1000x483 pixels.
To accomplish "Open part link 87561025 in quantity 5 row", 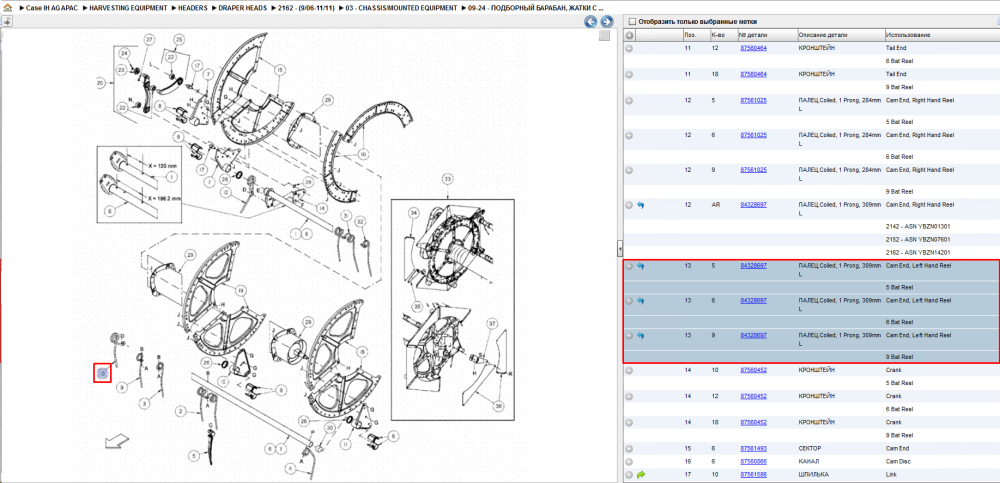I will pos(753,100).
